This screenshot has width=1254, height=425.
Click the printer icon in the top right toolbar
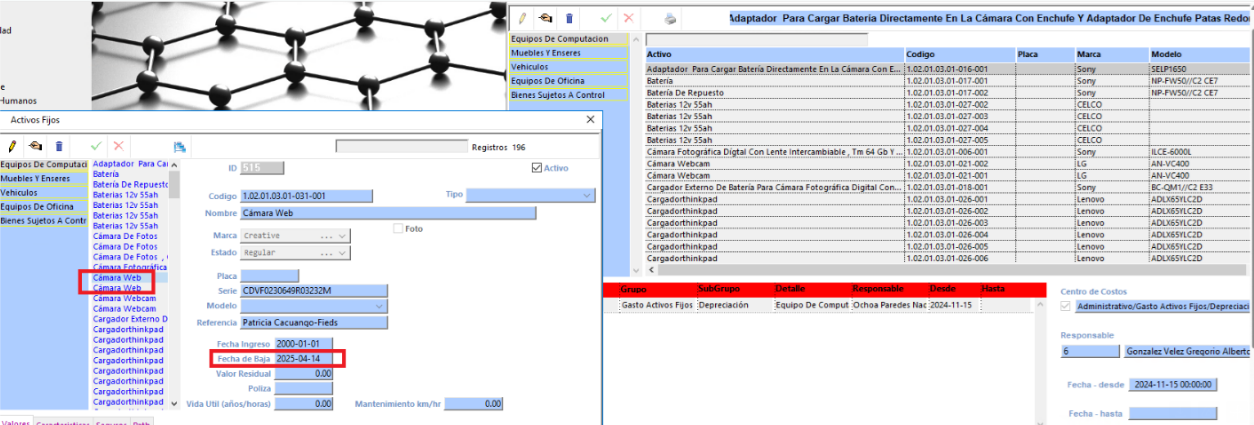tap(671, 18)
